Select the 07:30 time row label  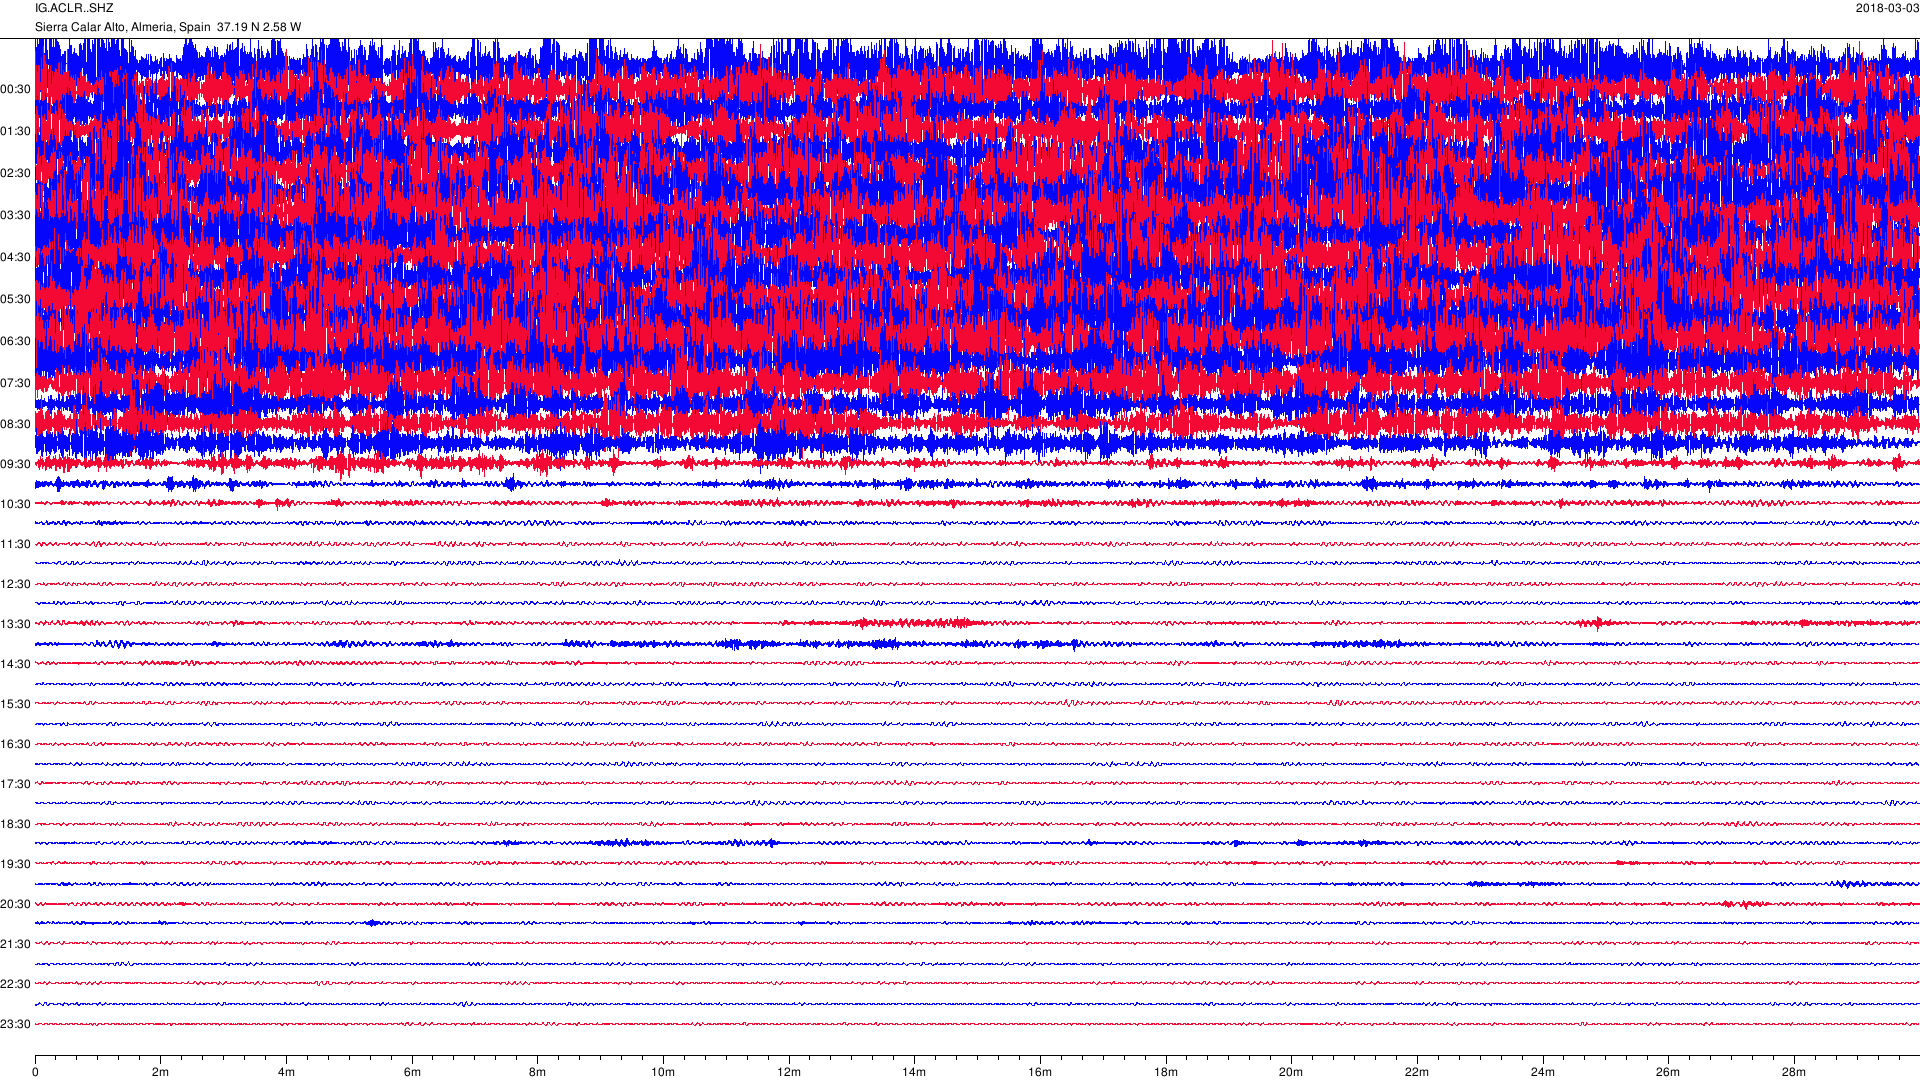click(x=16, y=384)
